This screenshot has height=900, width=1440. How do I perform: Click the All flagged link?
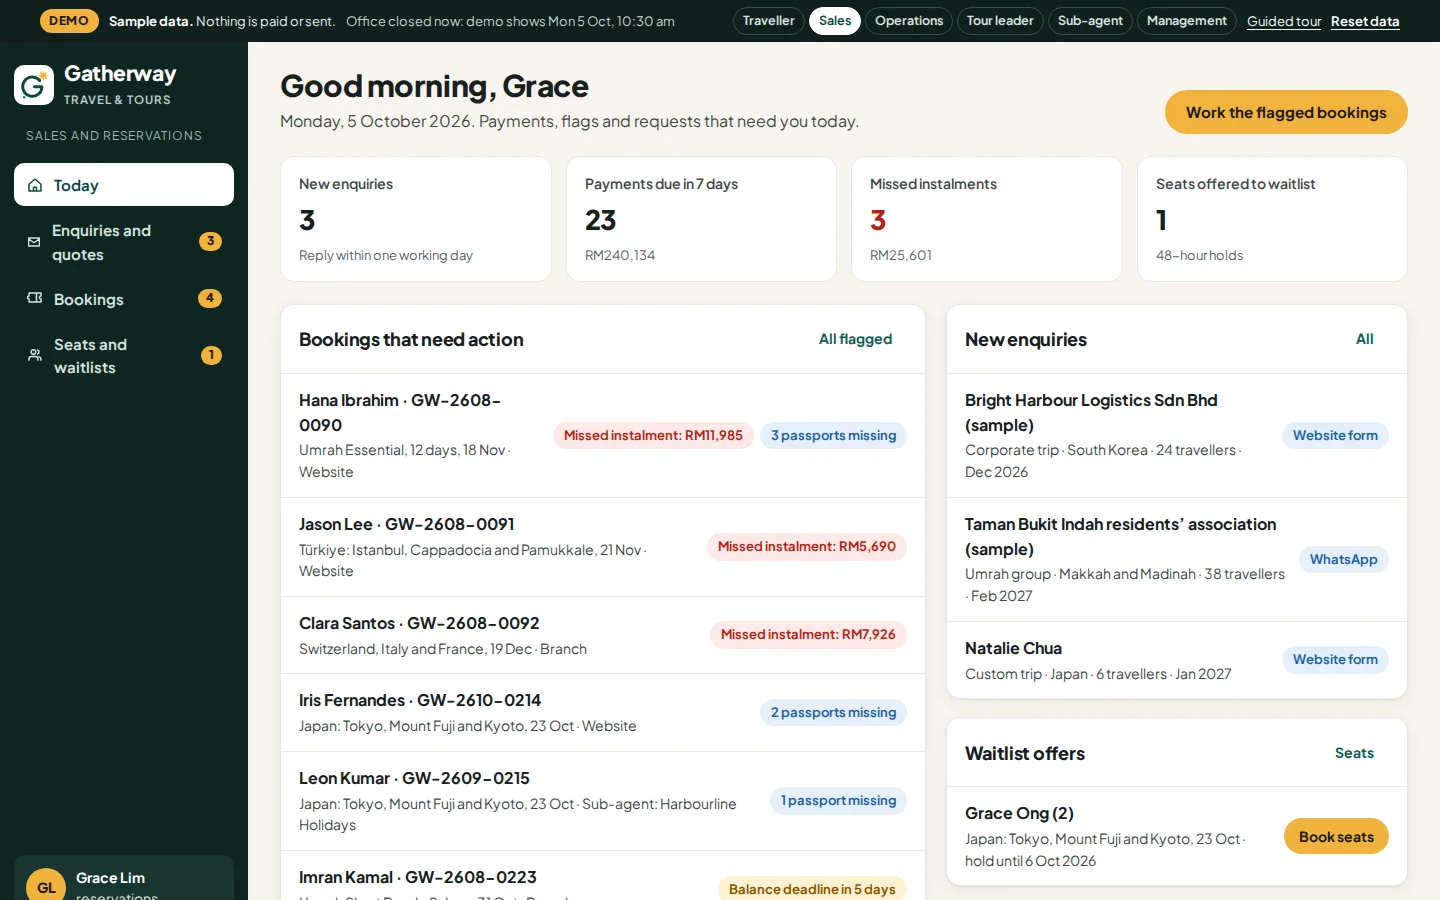[x=855, y=339]
